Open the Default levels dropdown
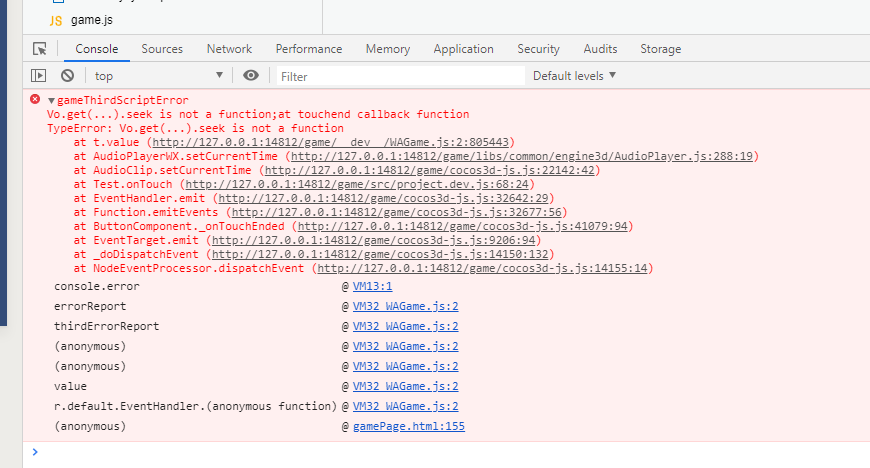Image resolution: width=870 pixels, height=468 pixels. point(574,75)
